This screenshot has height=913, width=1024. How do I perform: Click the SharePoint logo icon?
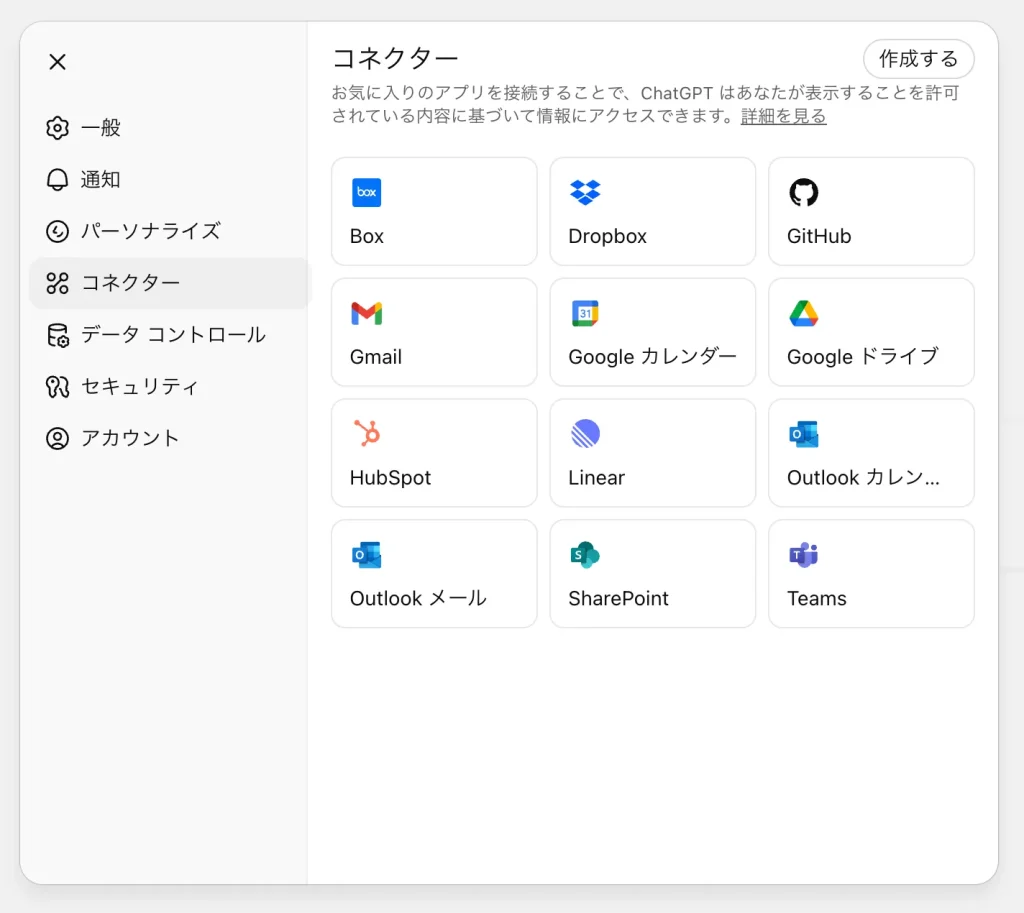(585, 555)
